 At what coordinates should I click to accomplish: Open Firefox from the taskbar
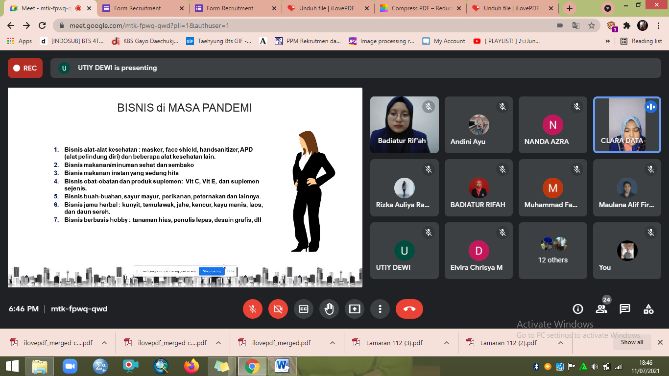(x=191, y=366)
